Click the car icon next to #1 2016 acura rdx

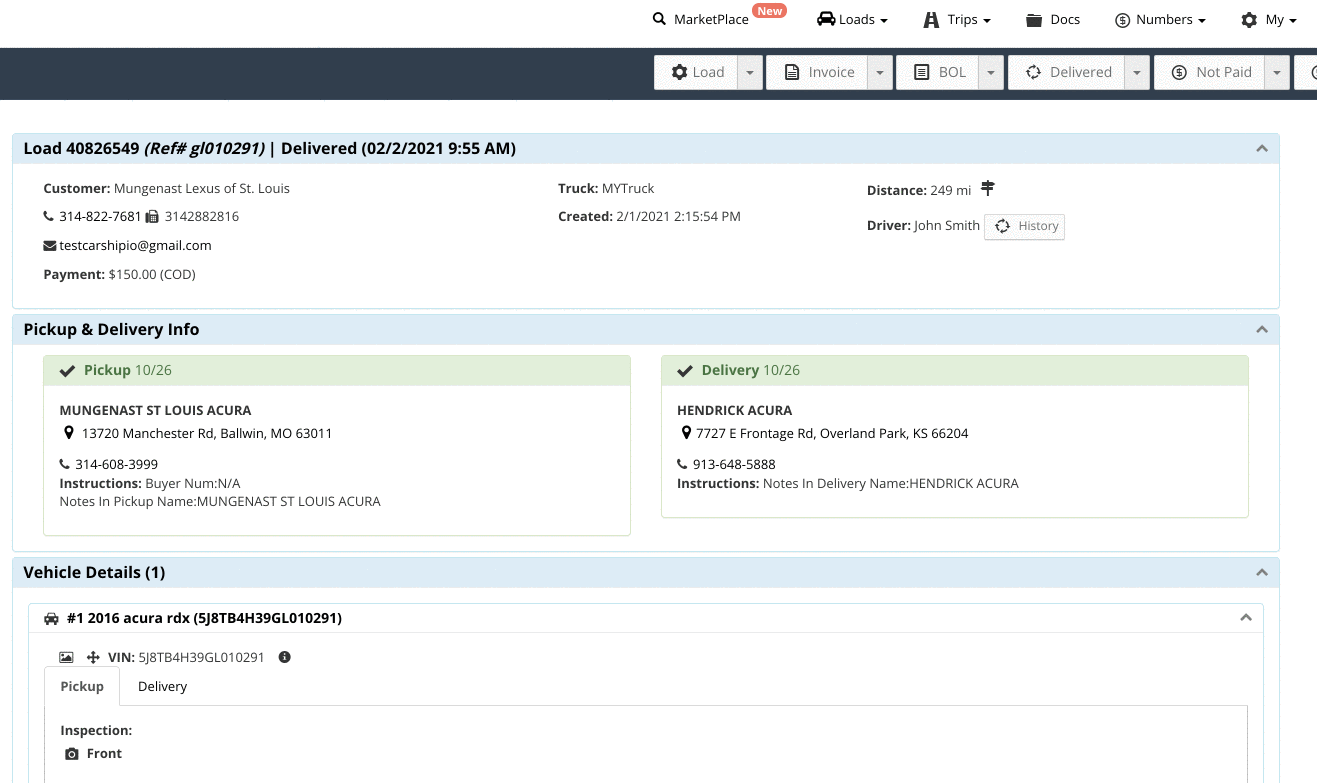(x=52, y=619)
